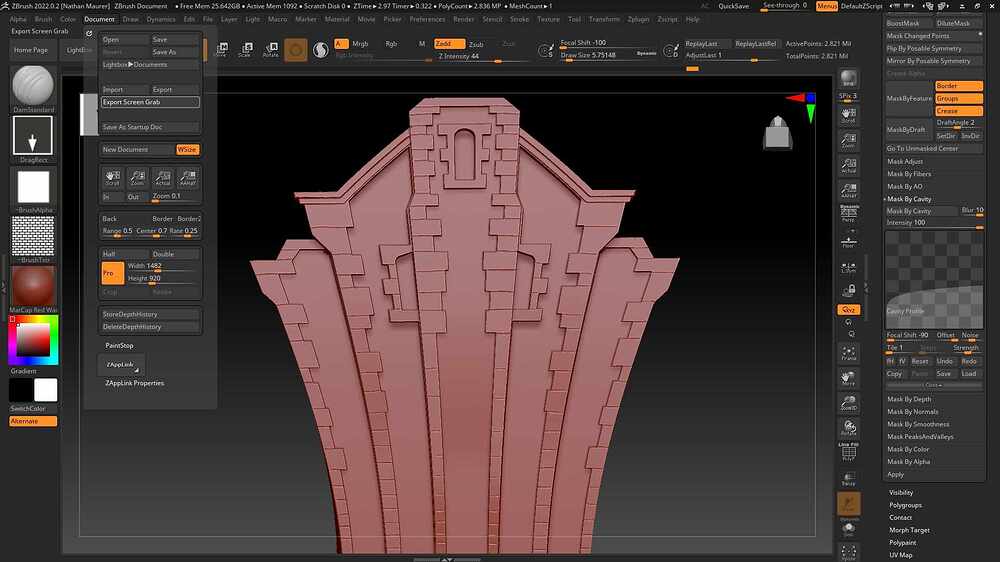
Task: Expand the Mask By Depth section
Action: (909, 399)
